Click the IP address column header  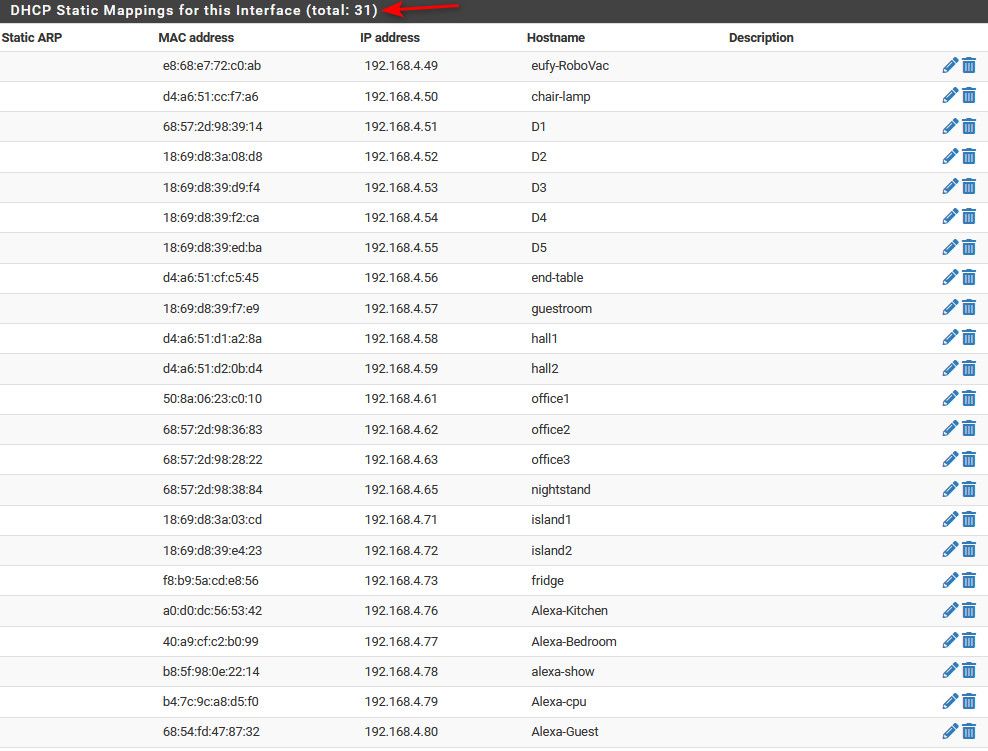(390, 38)
